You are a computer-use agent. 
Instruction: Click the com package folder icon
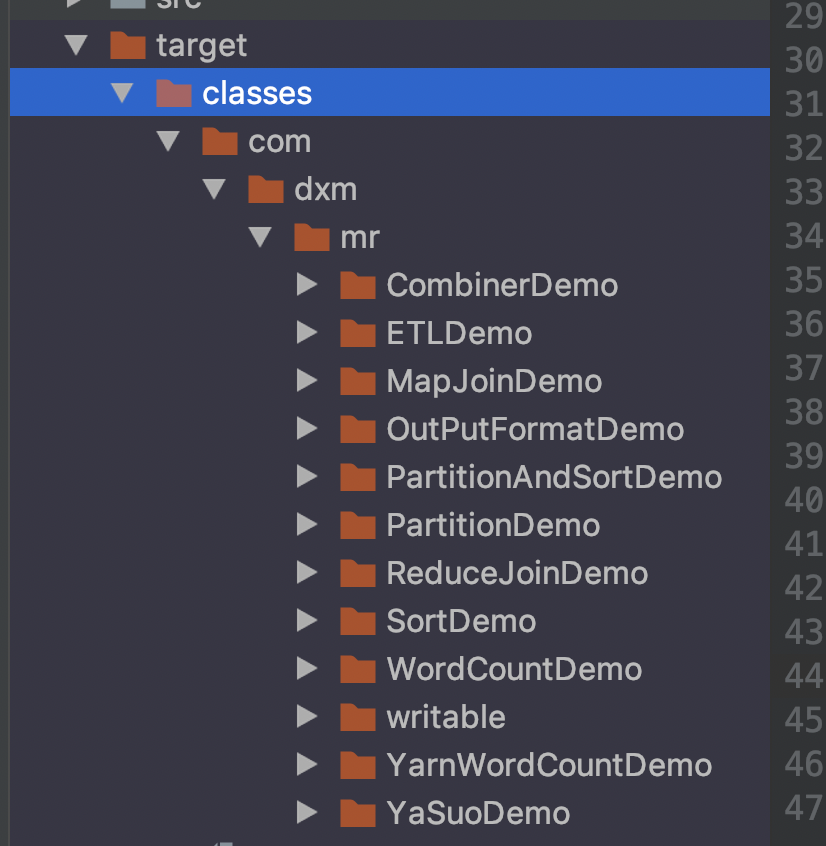[x=219, y=142]
